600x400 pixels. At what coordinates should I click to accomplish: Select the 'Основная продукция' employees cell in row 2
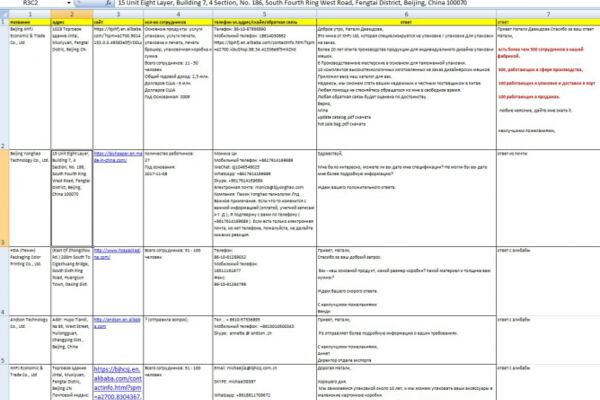[178, 88]
